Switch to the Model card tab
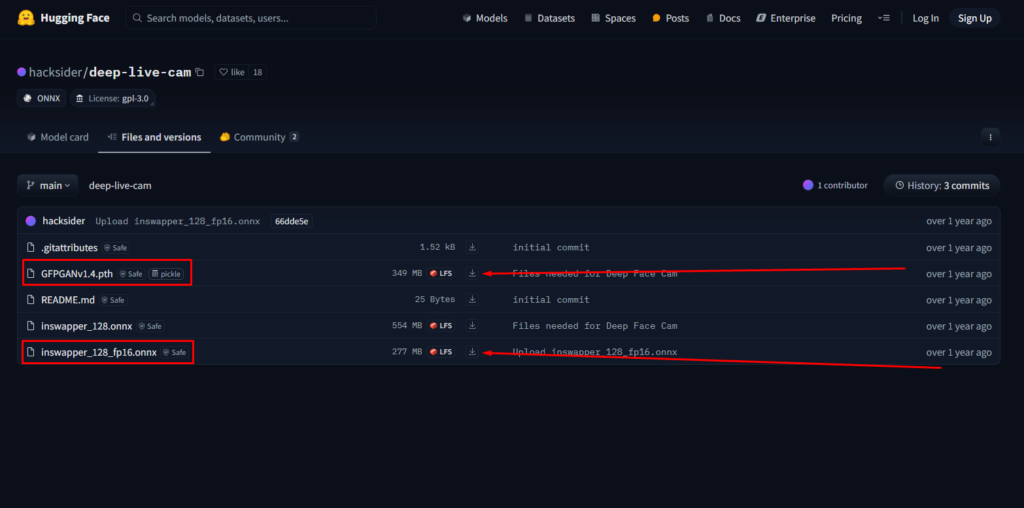The image size is (1024, 508). pyautogui.click(x=57, y=137)
